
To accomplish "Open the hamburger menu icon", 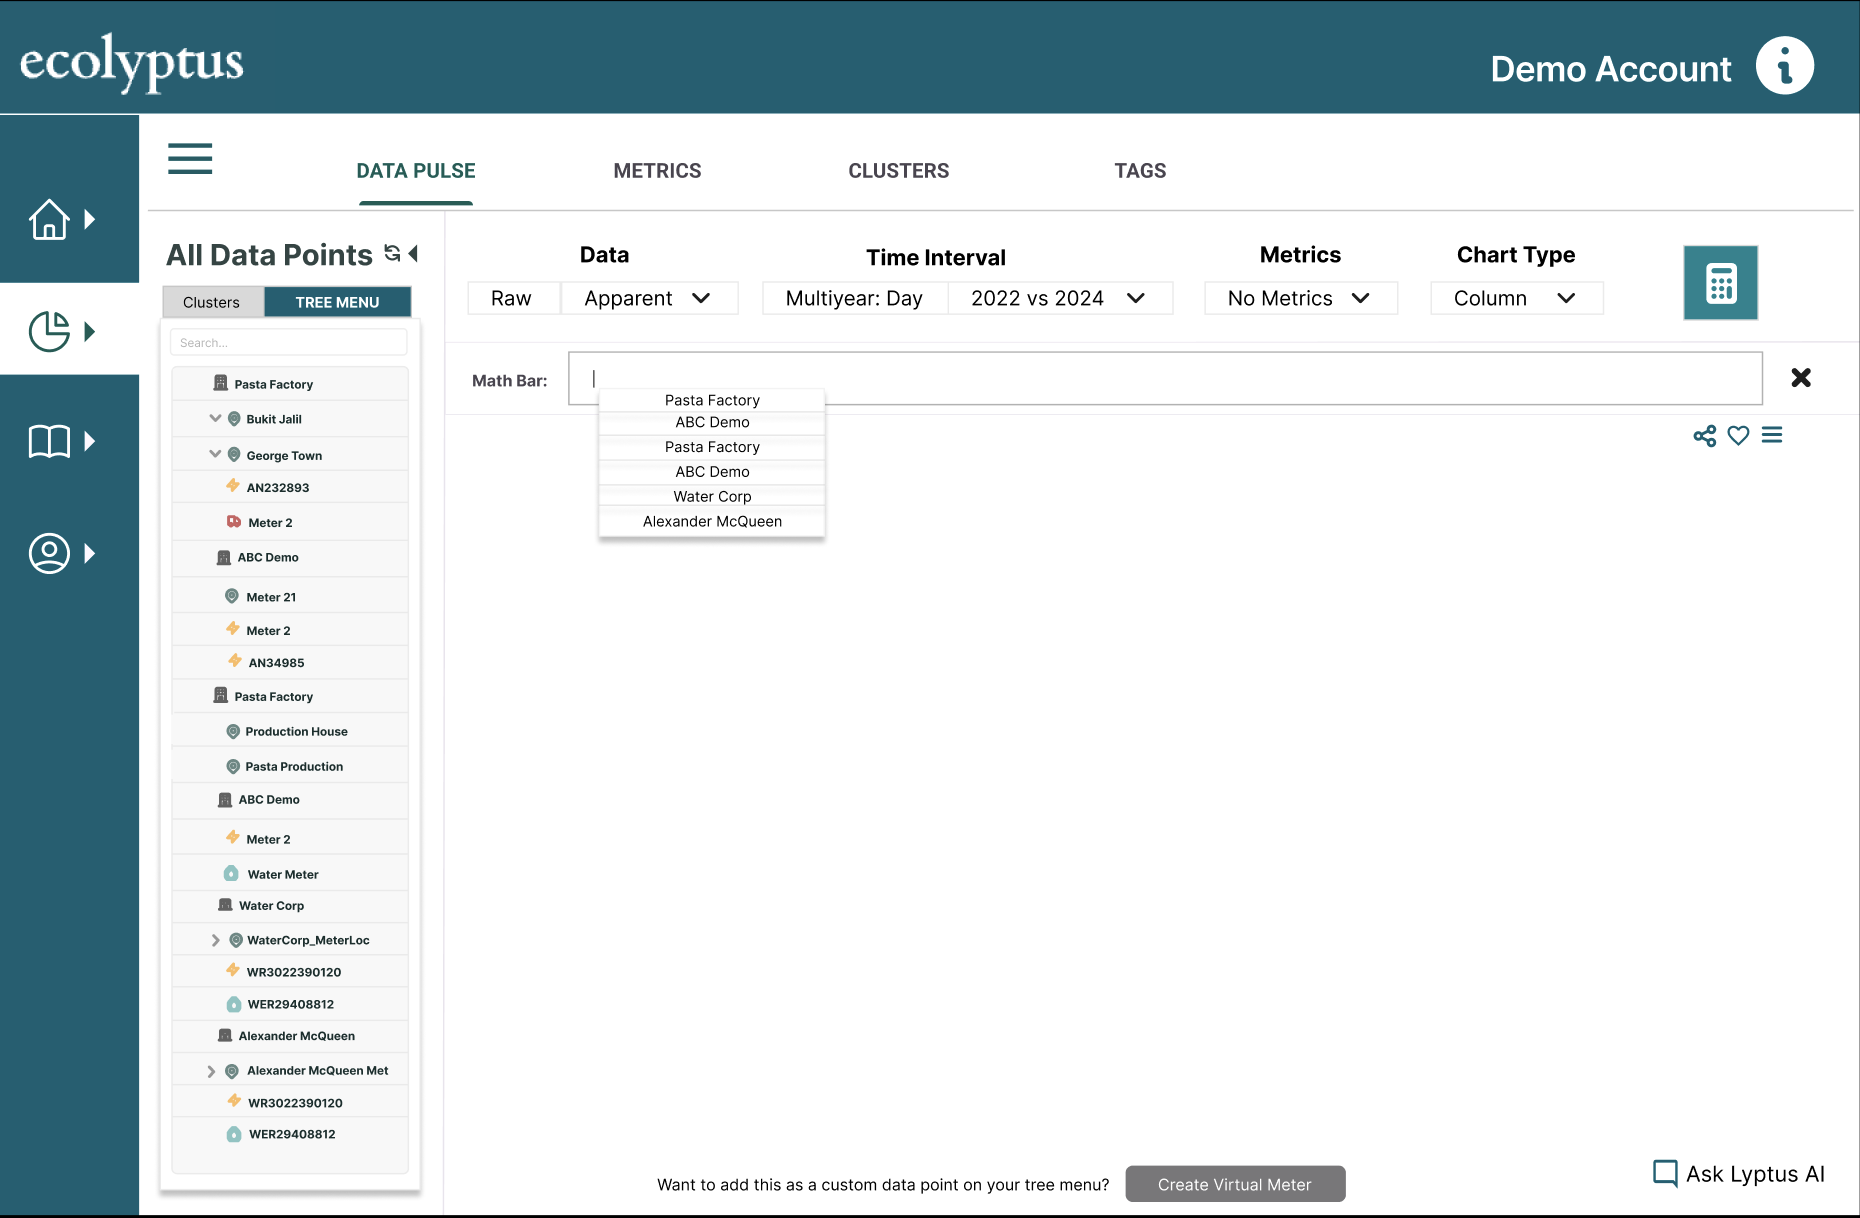I will click(x=190, y=159).
